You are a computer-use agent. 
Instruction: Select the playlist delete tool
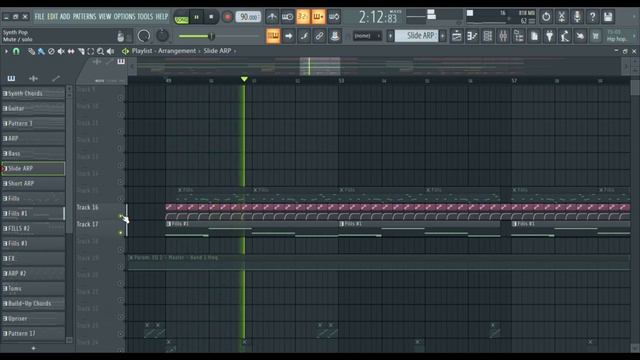(51, 51)
